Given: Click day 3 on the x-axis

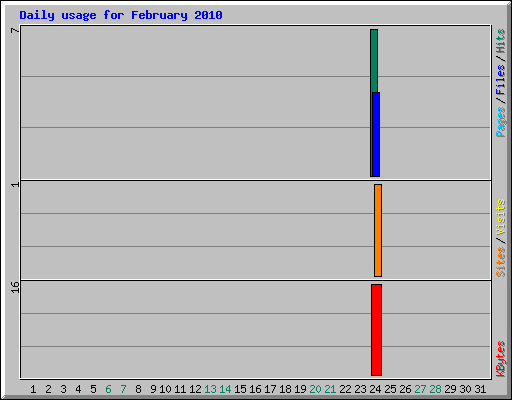Looking at the screenshot, I should pos(63,389).
